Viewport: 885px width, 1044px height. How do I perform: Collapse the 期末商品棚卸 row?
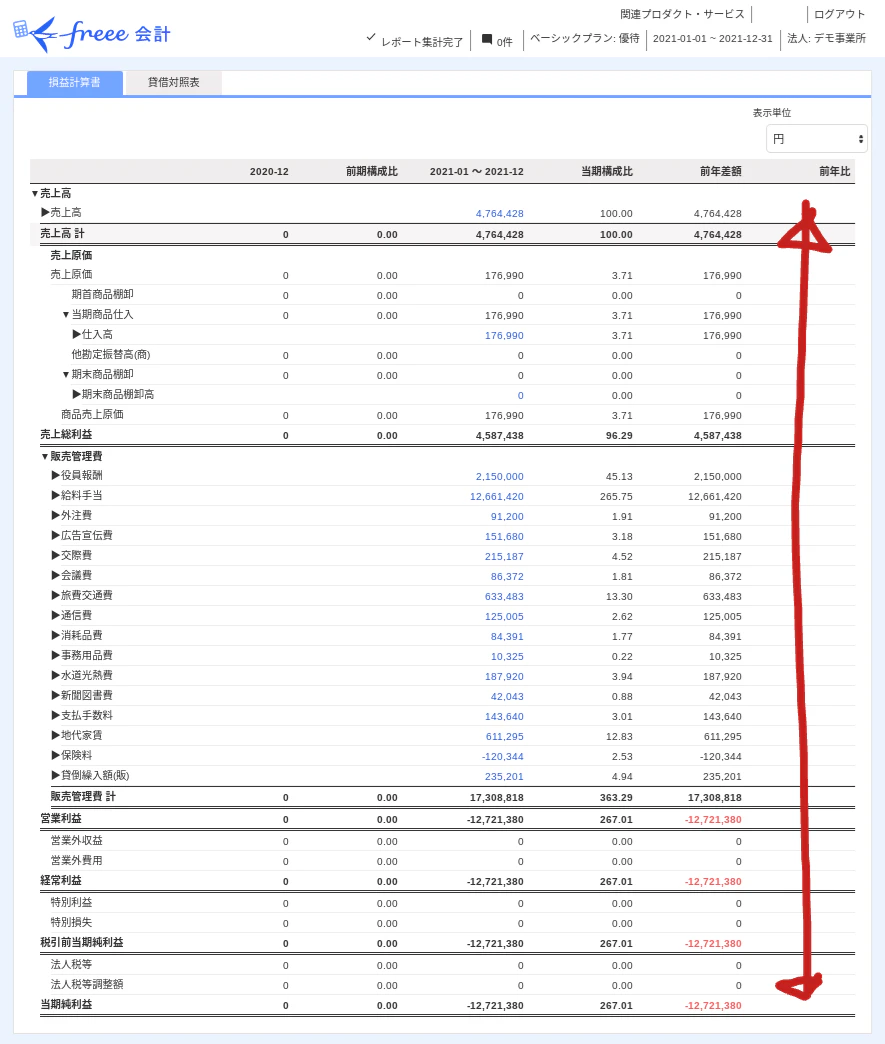point(66,375)
